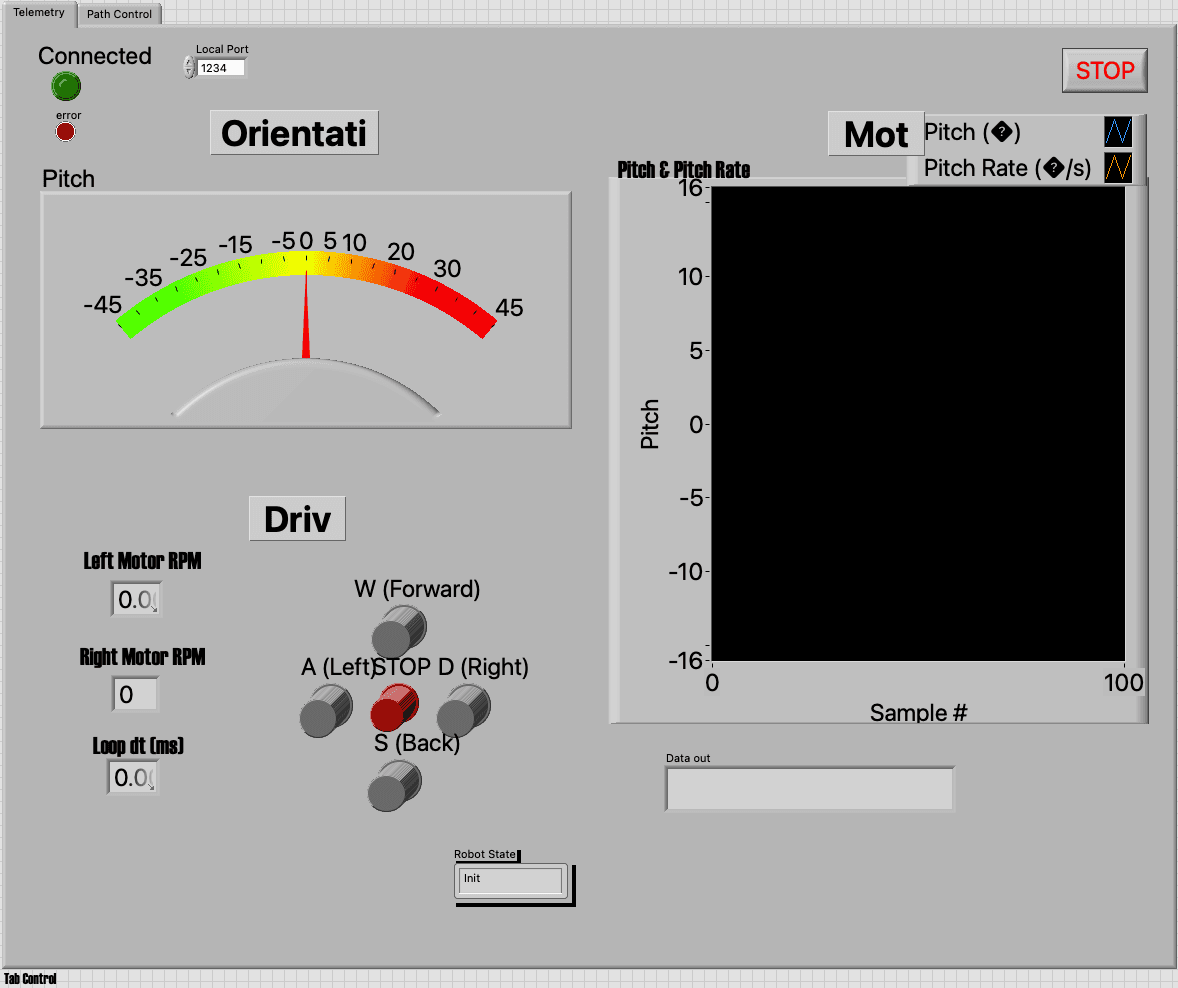The height and width of the screenshot is (988, 1178).
Task: Click the Data out text box
Action: pyautogui.click(x=810, y=789)
